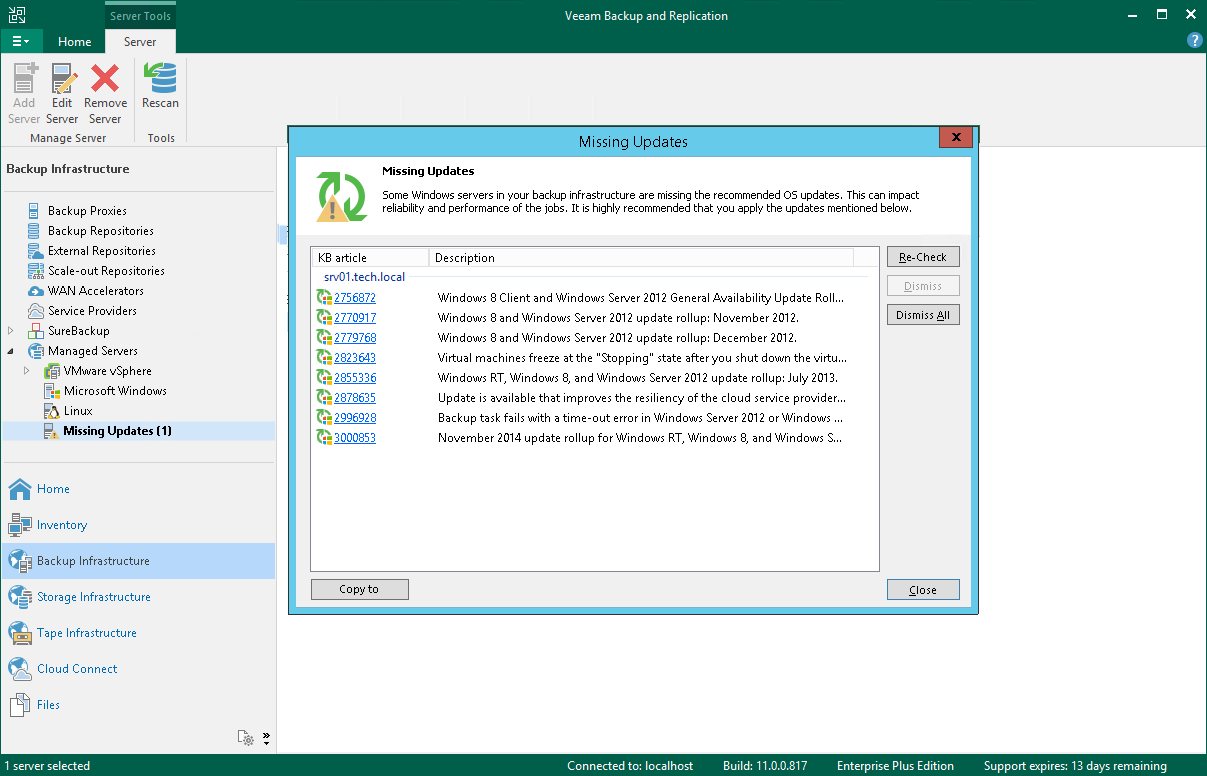Image resolution: width=1207 pixels, height=776 pixels.
Task: Click the Managed Servers tree icon
Action: (36, 351)
